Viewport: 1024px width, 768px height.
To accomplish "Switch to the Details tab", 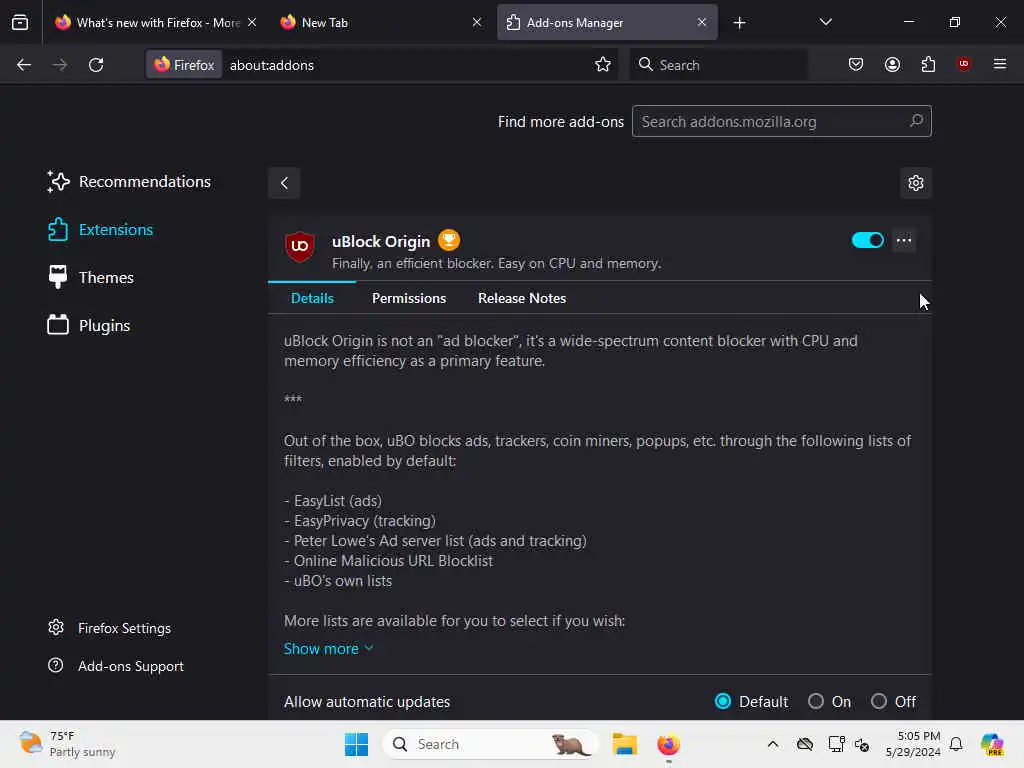I will 312,298.
